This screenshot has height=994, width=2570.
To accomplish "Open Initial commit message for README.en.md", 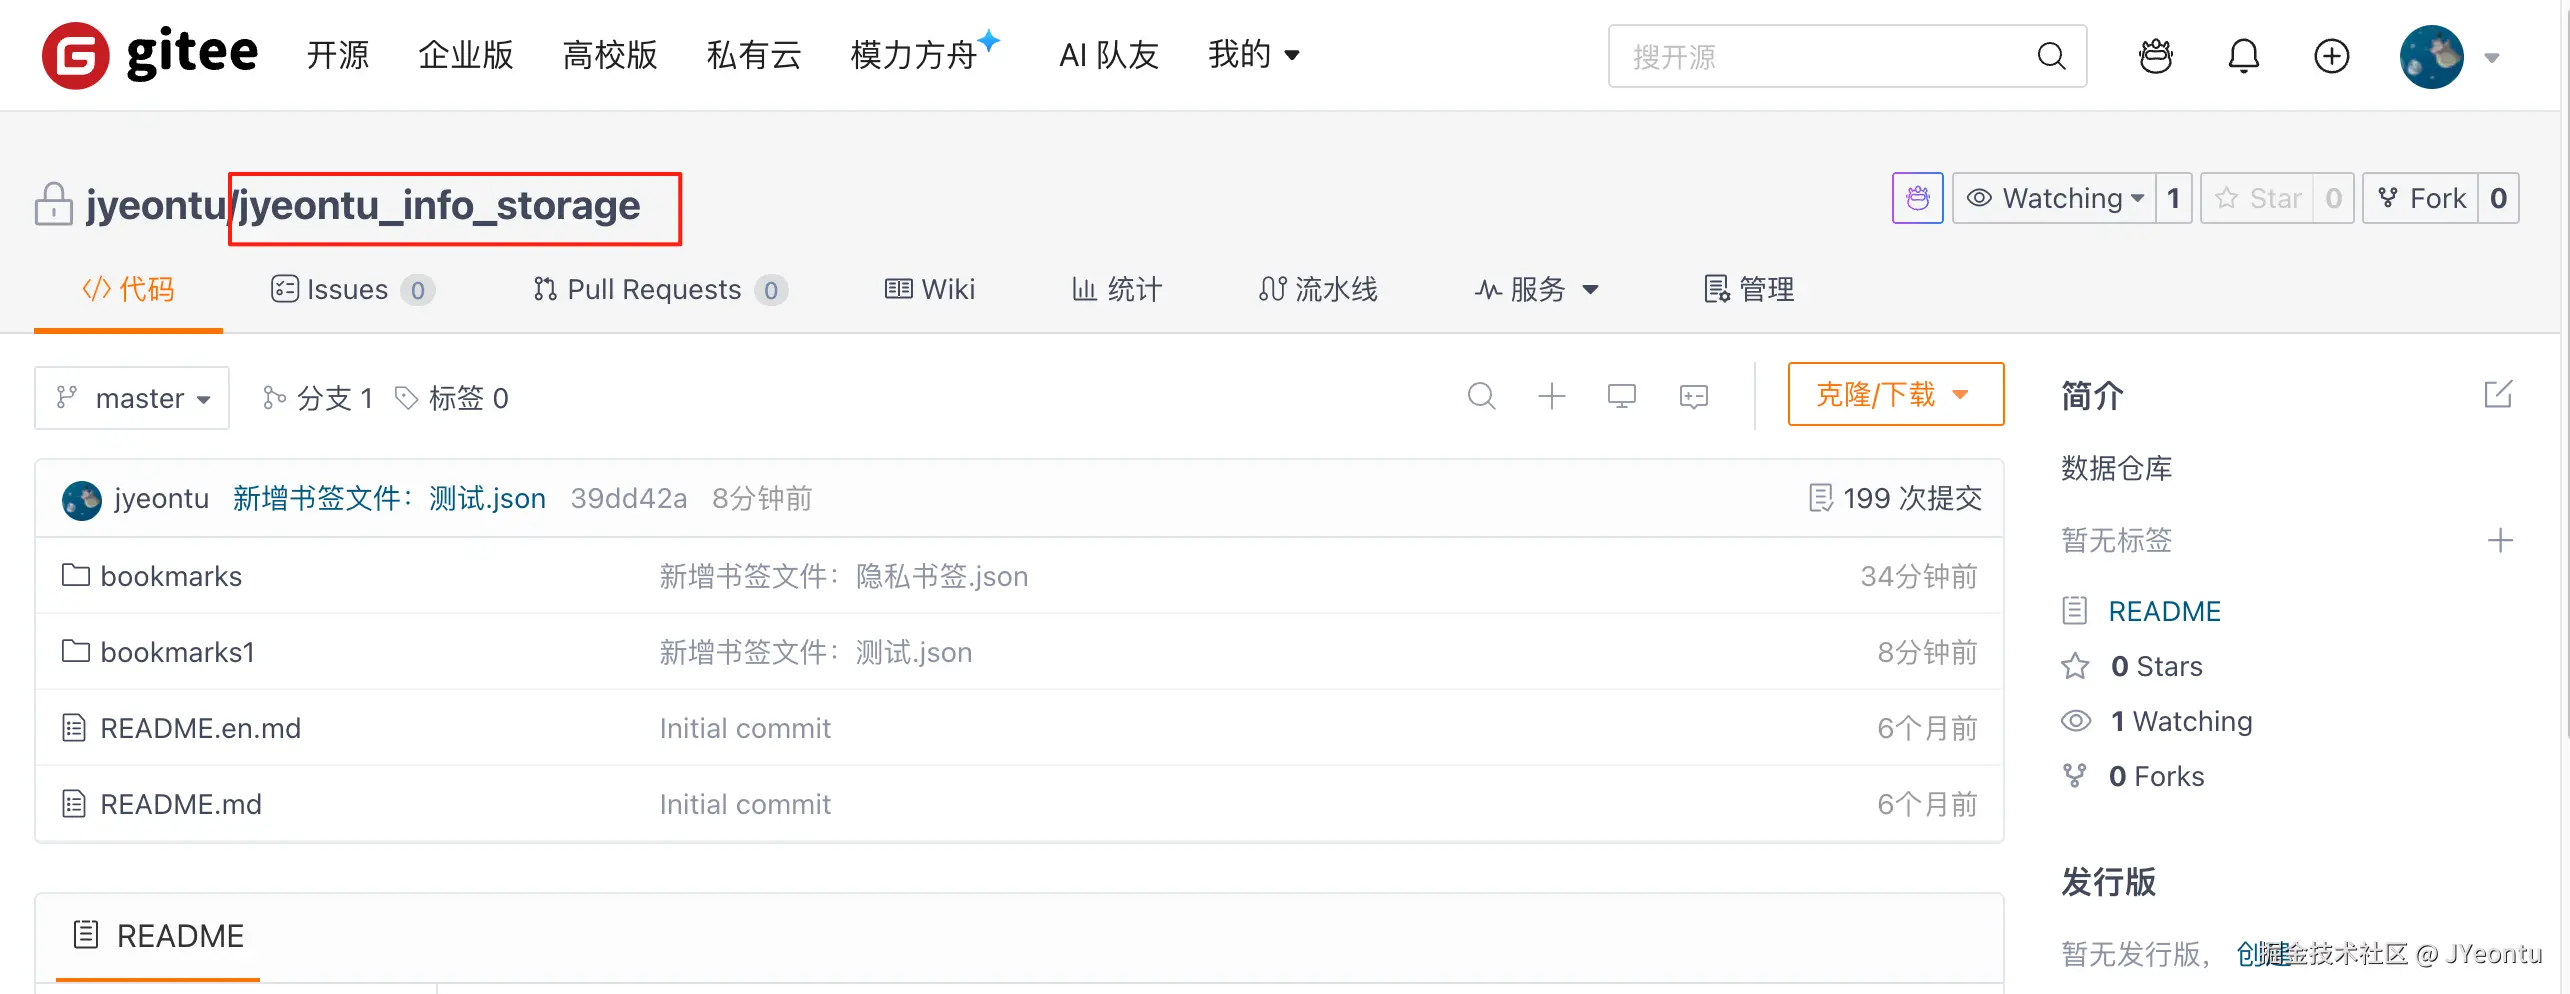I will pos(745,728).
